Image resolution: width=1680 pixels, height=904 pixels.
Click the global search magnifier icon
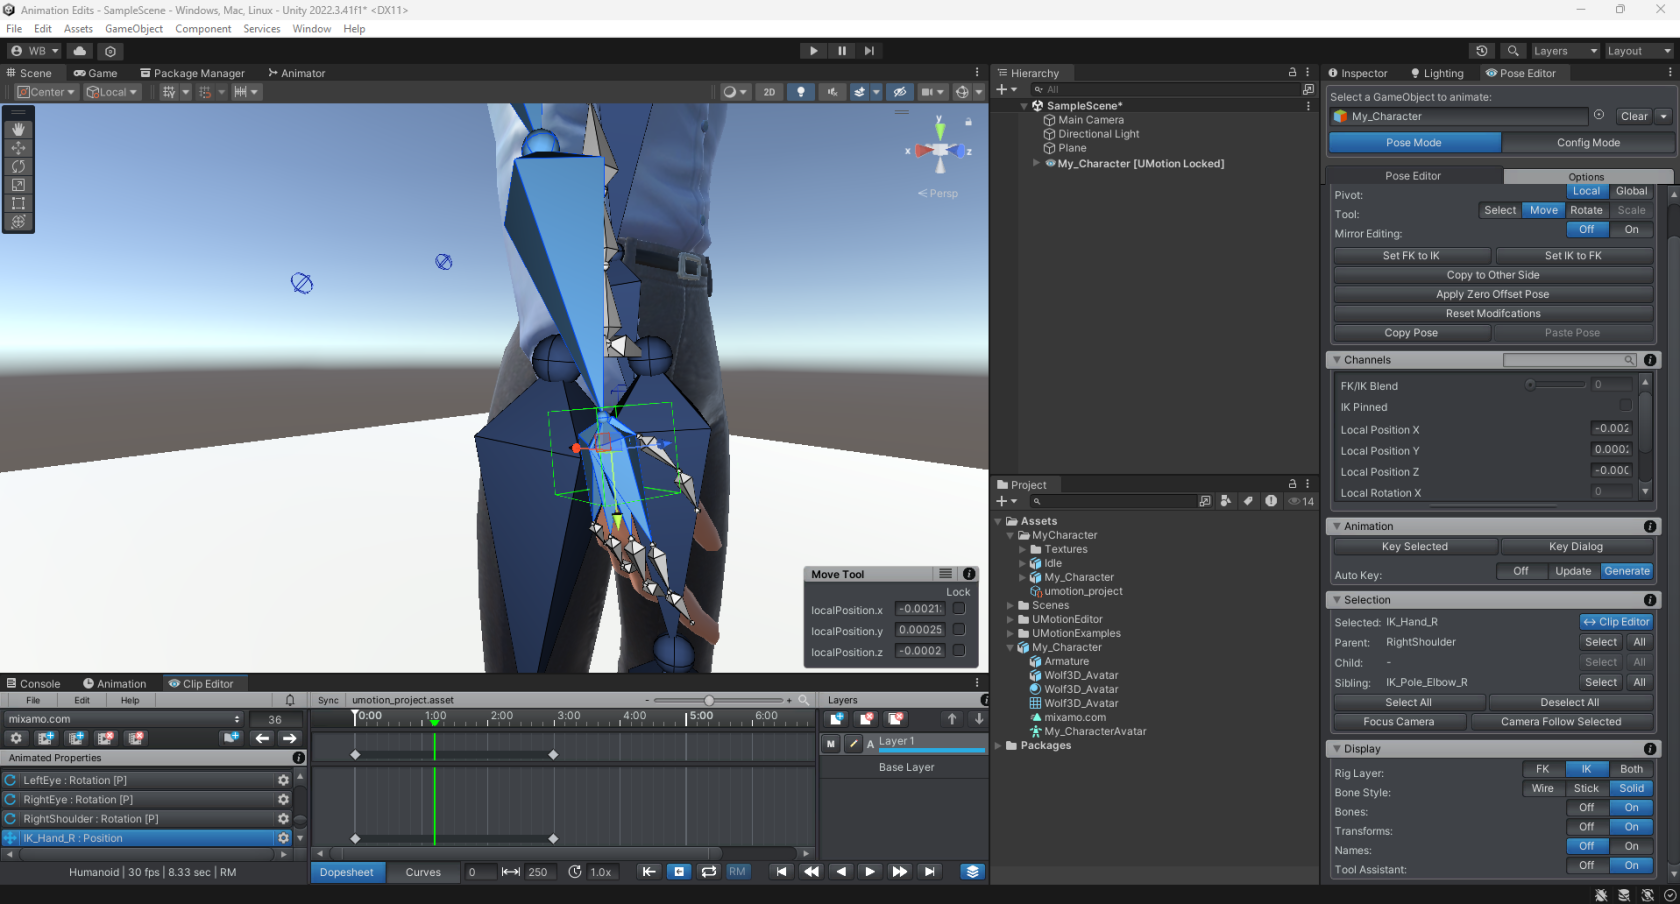(x=1514, y=51)
